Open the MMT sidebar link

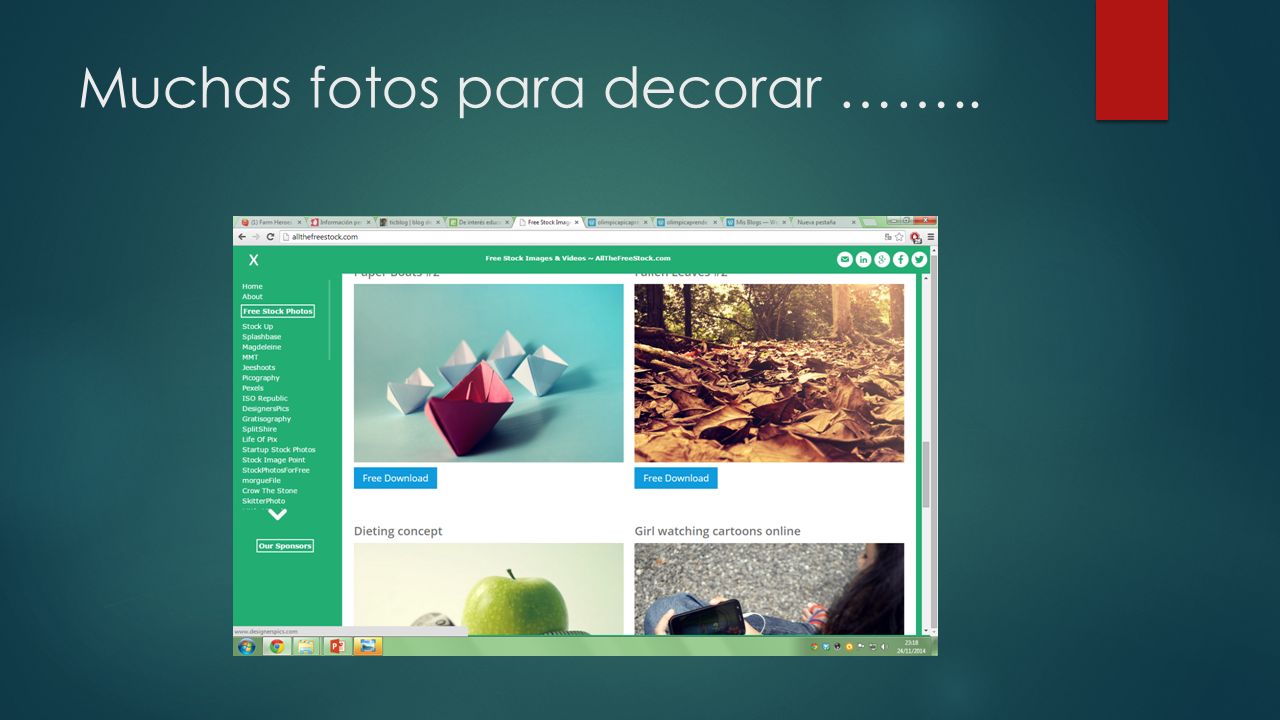point(250,357)
